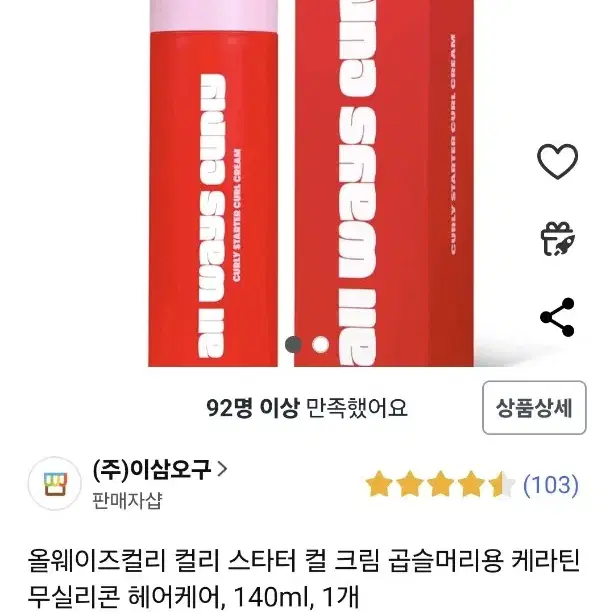Image resolution: width=614 pixels, height=614 pixels.
Task: Click the 판매자샵 seller shop label
Action: point(127,500)
